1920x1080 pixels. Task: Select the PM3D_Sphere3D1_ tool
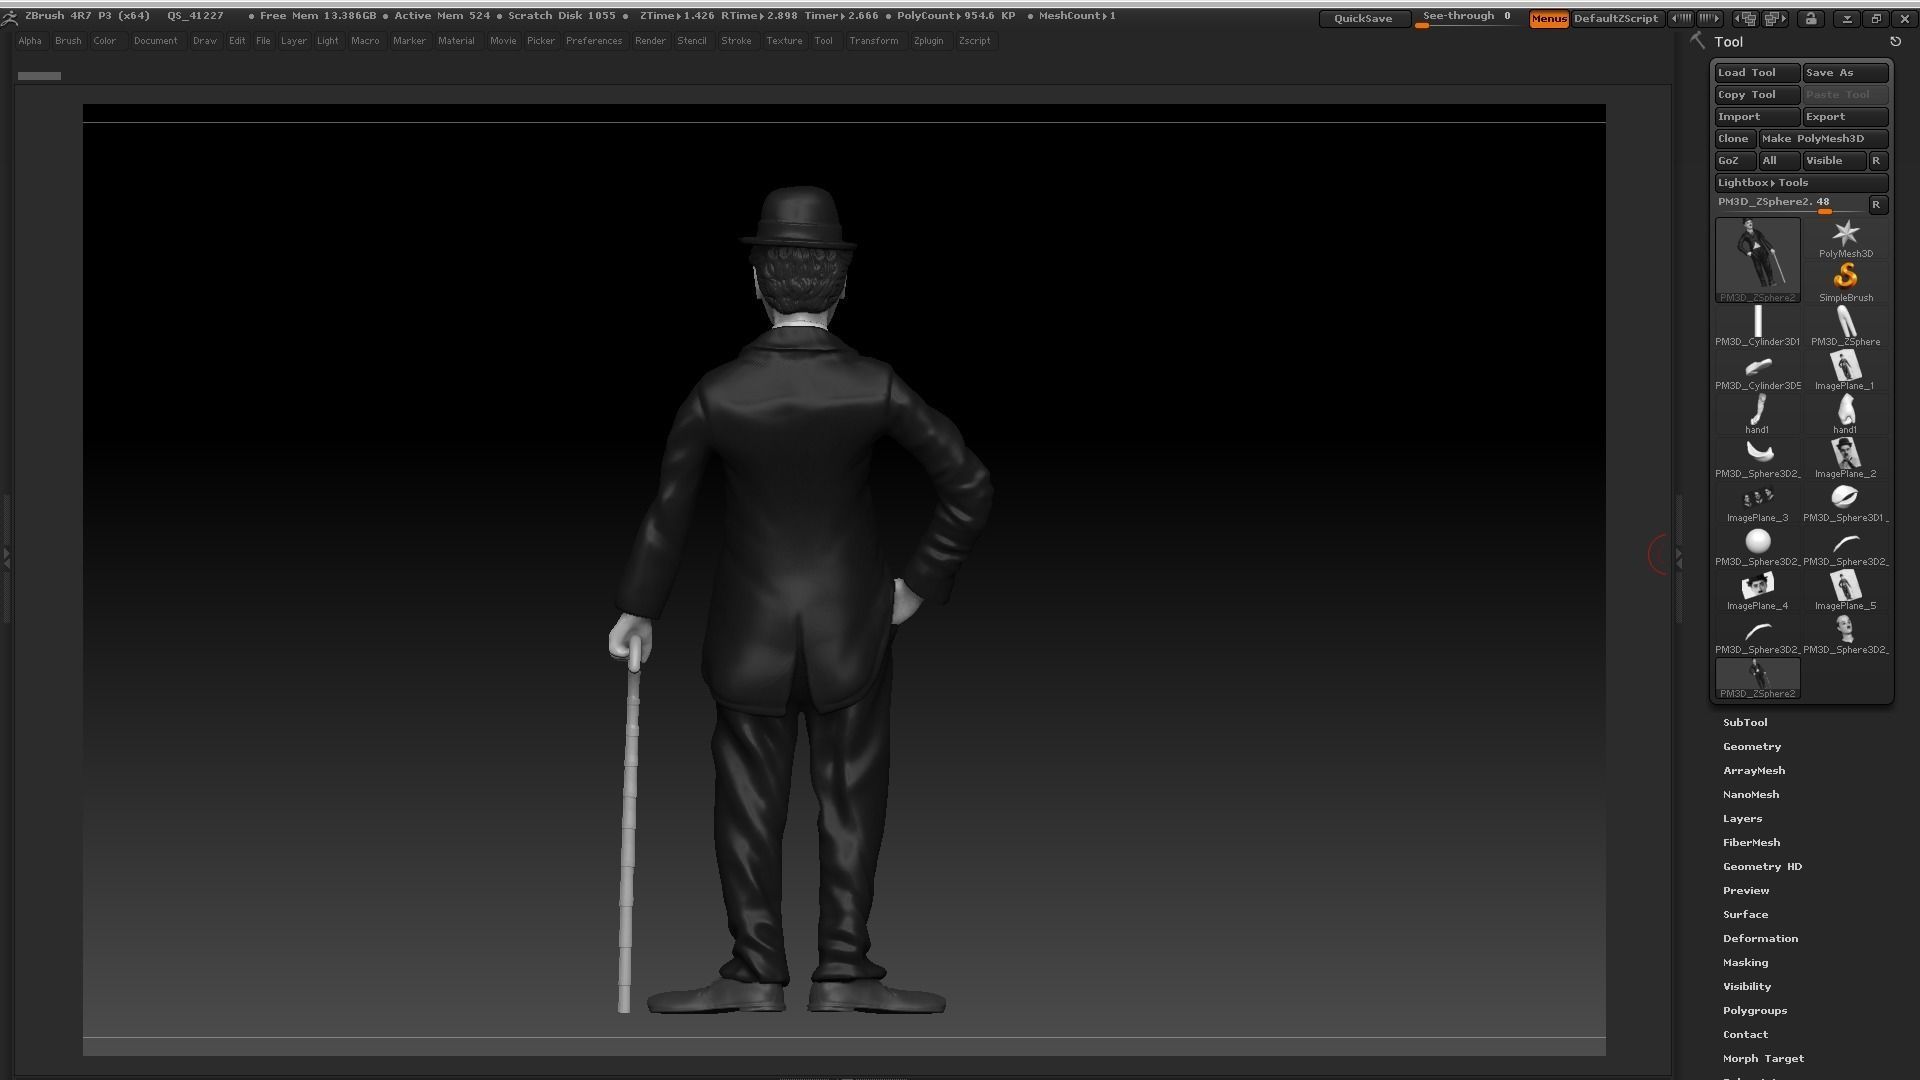[x=1845, y=503]
